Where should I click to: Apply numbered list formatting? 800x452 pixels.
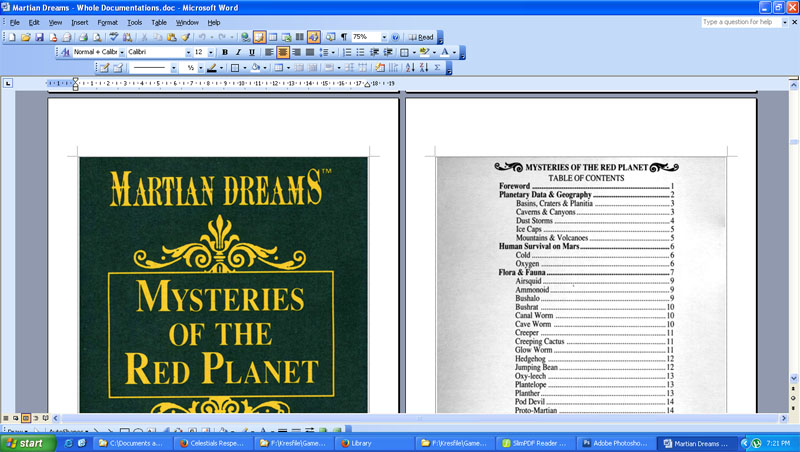click(x=347, y=52)
